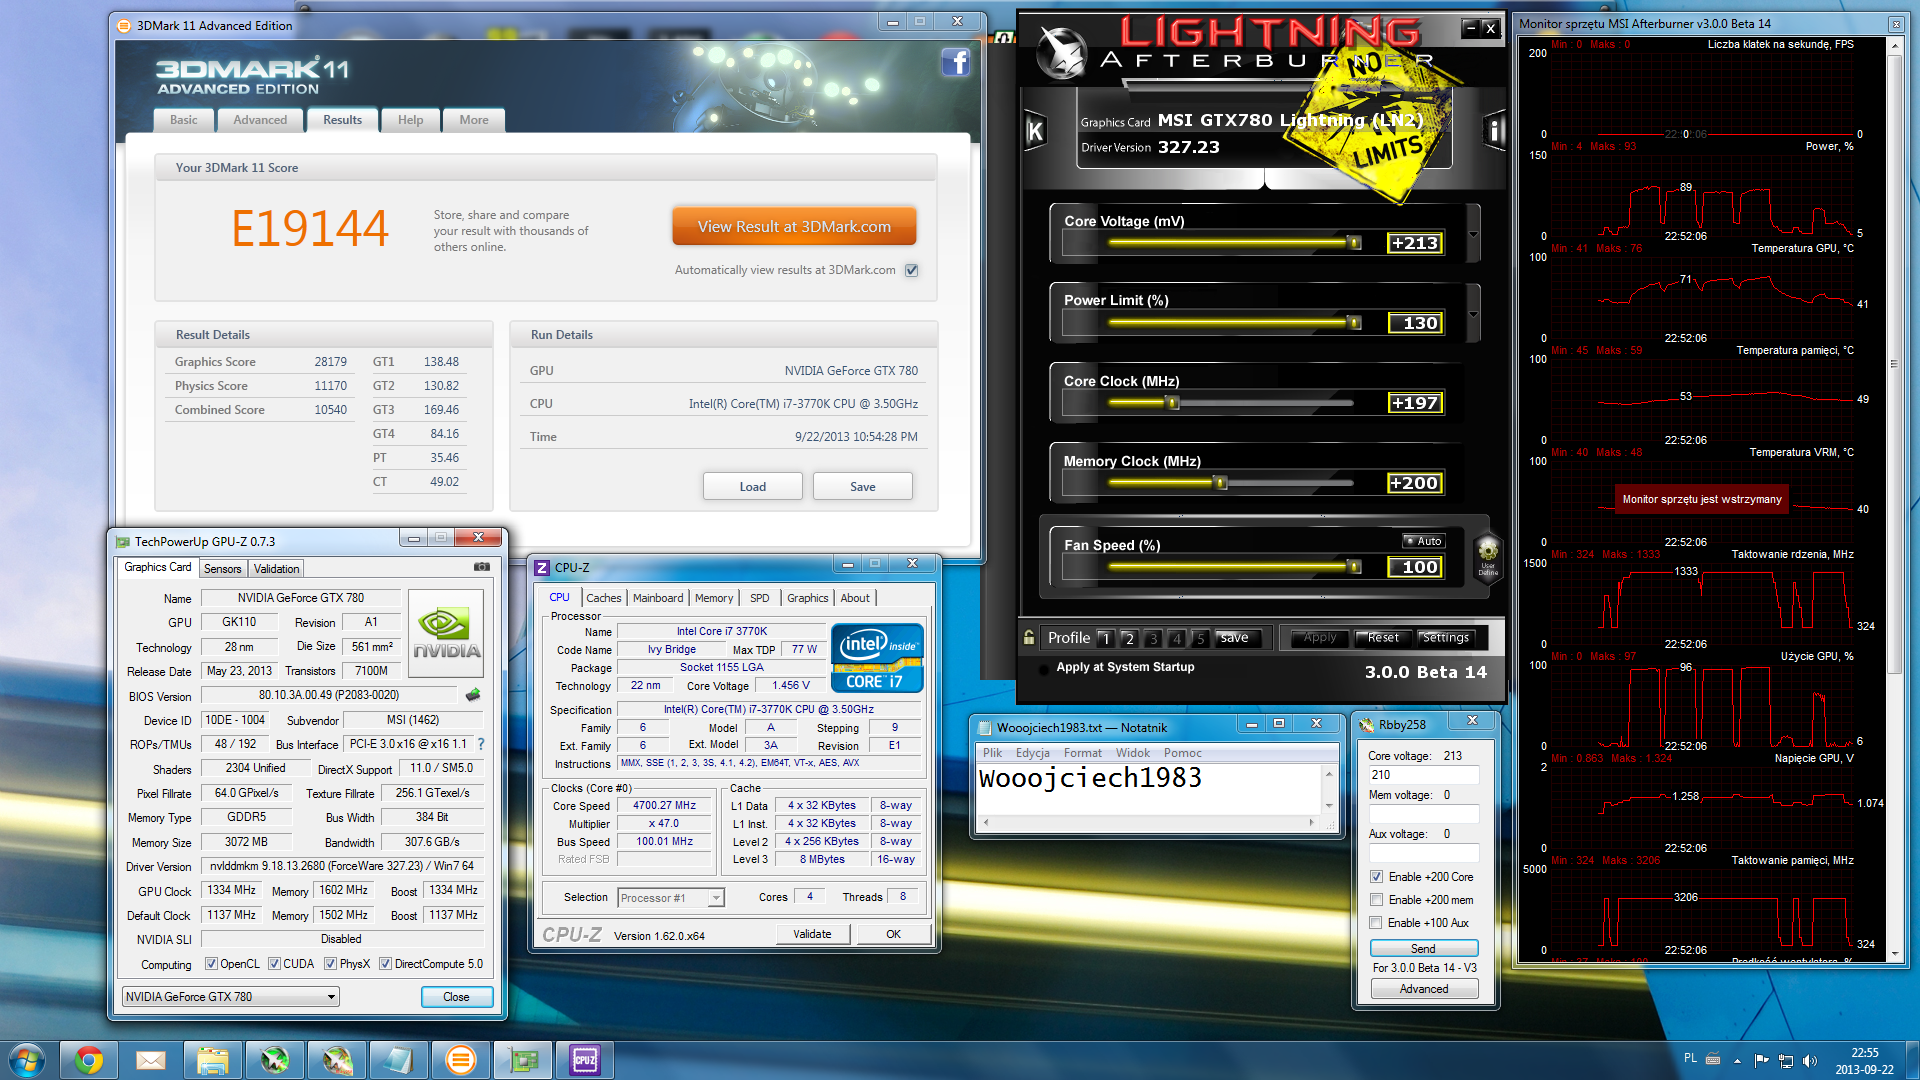Click the GPU-Z taskbar icon
The height and width of the screenshot is (1080, 1920).
[523, 1060]
